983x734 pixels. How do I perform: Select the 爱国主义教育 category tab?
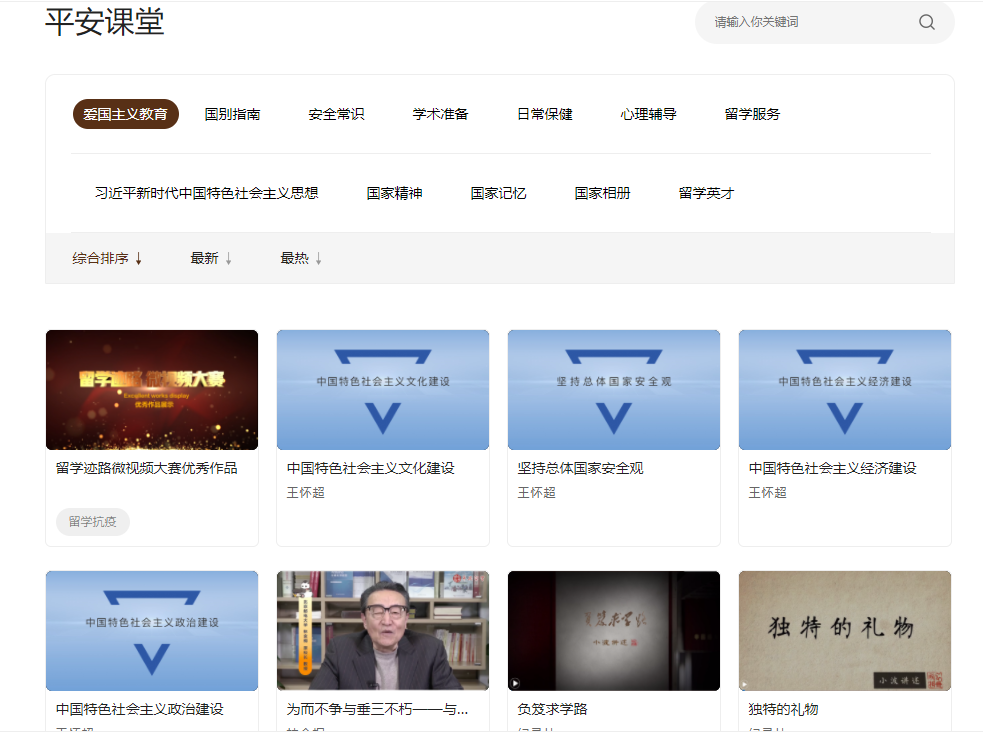(x=126, y=114)
